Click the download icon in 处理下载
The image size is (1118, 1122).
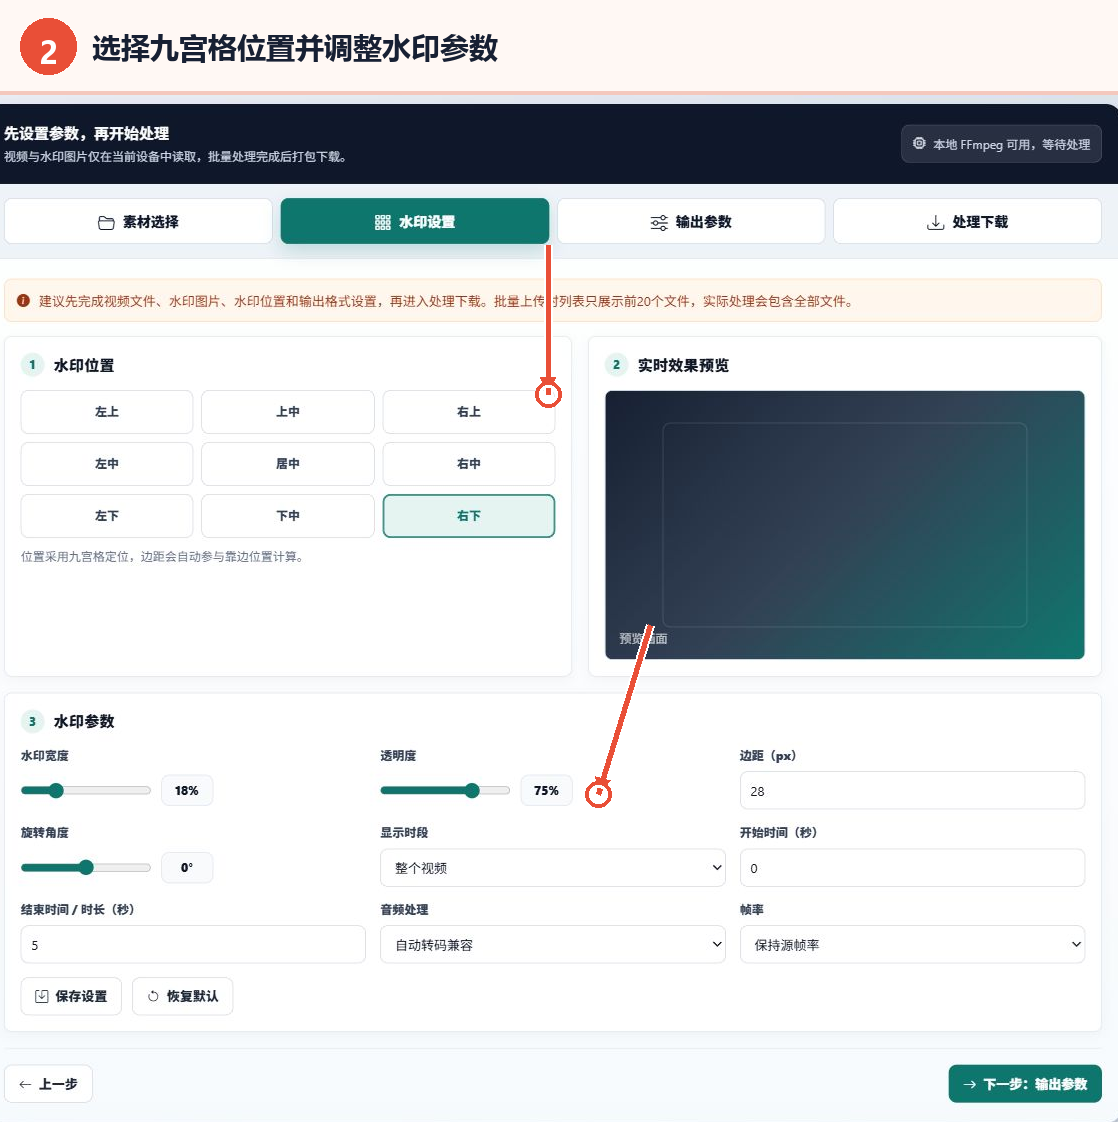point(935,223)
